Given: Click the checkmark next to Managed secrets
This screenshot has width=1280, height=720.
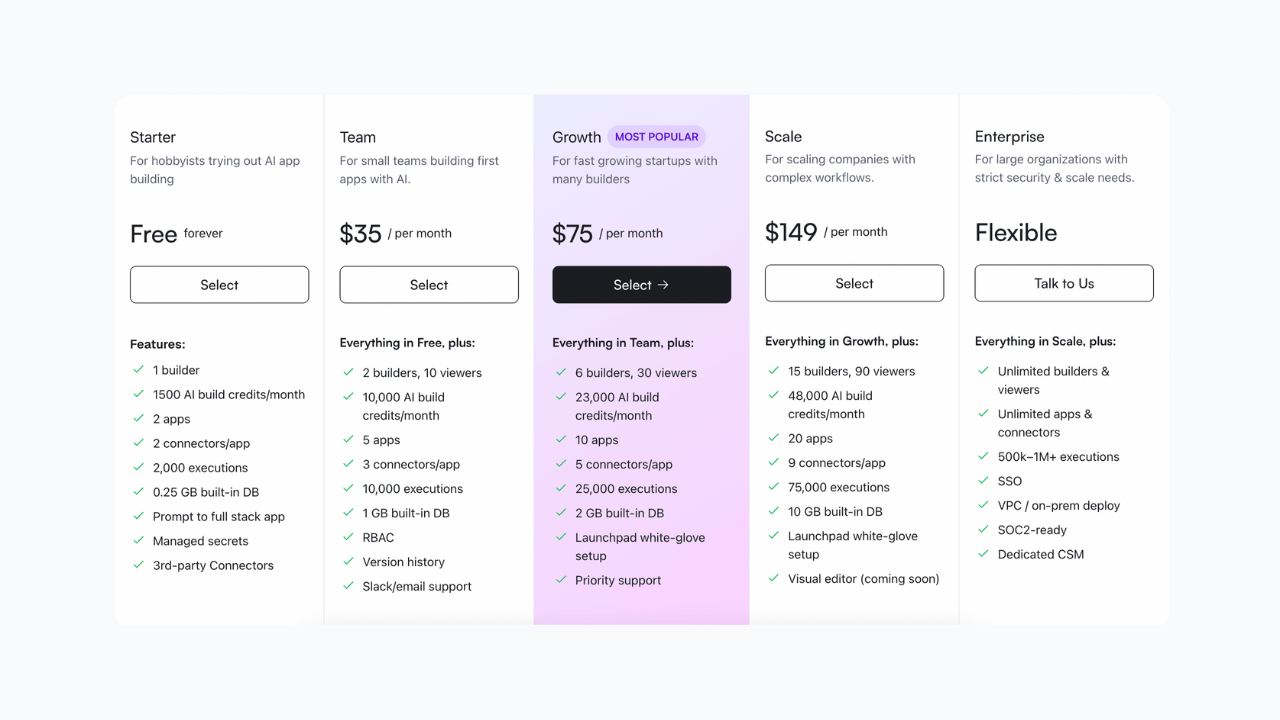Looking at the screenshot, I should click(x=139, y=541).
